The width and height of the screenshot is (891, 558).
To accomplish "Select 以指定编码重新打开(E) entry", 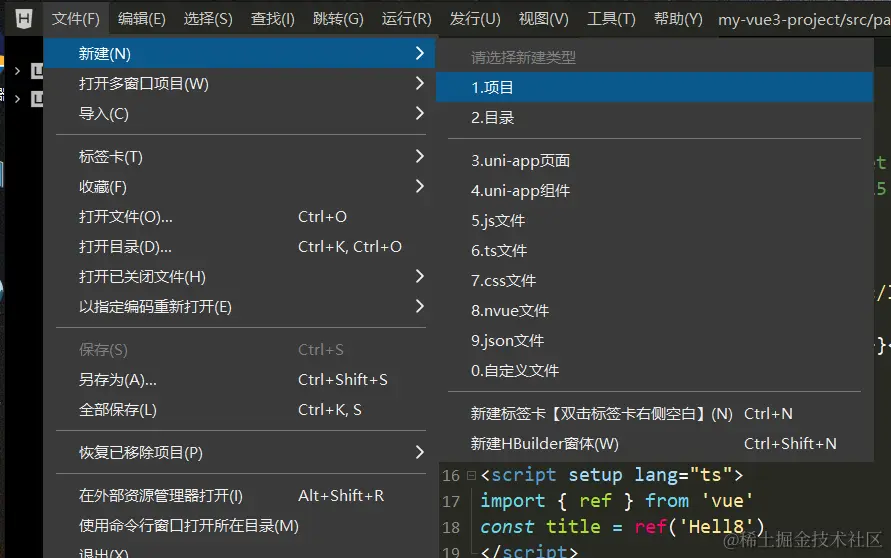I will [239, 307].
